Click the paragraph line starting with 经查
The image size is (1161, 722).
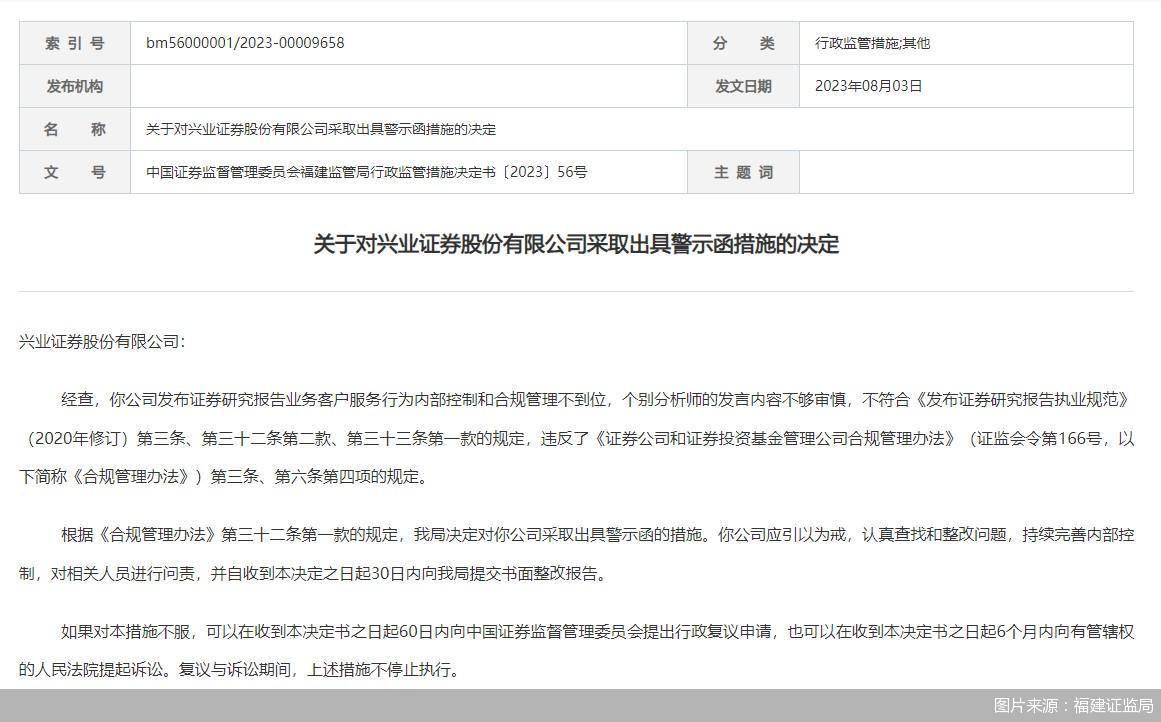point(597,400)
